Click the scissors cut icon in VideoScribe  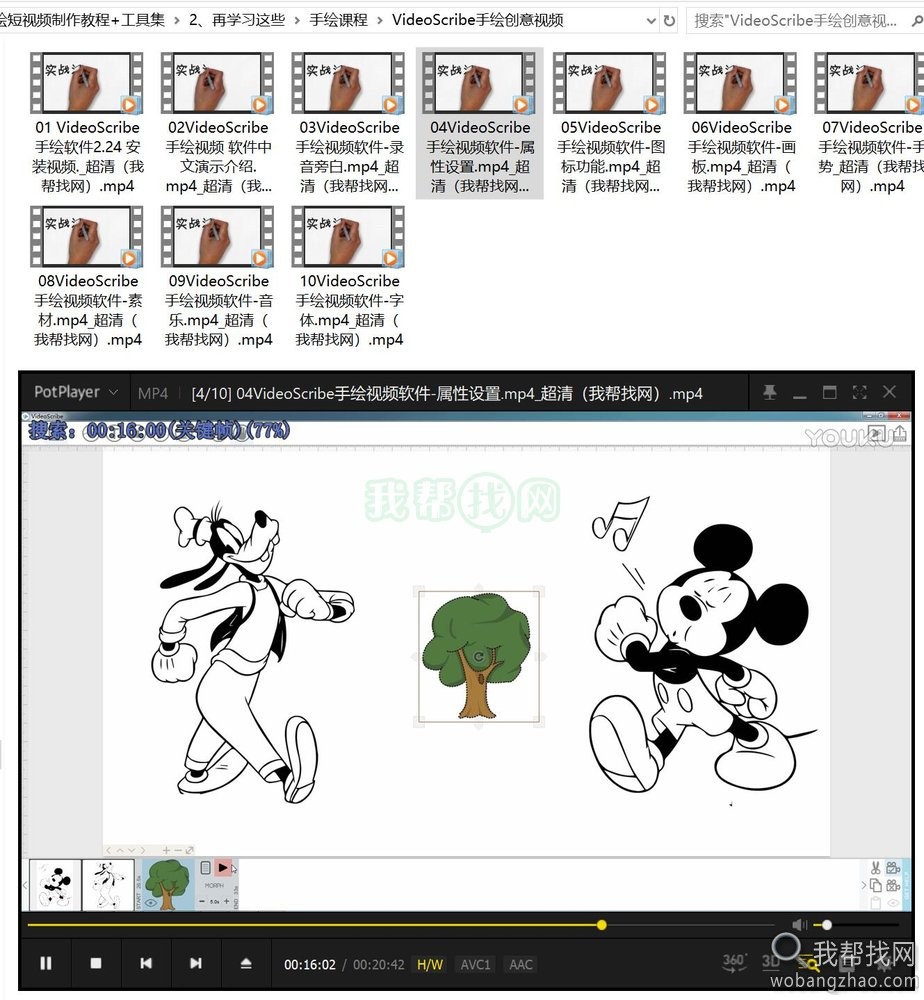pyautogui.click(x=876, y=867)
